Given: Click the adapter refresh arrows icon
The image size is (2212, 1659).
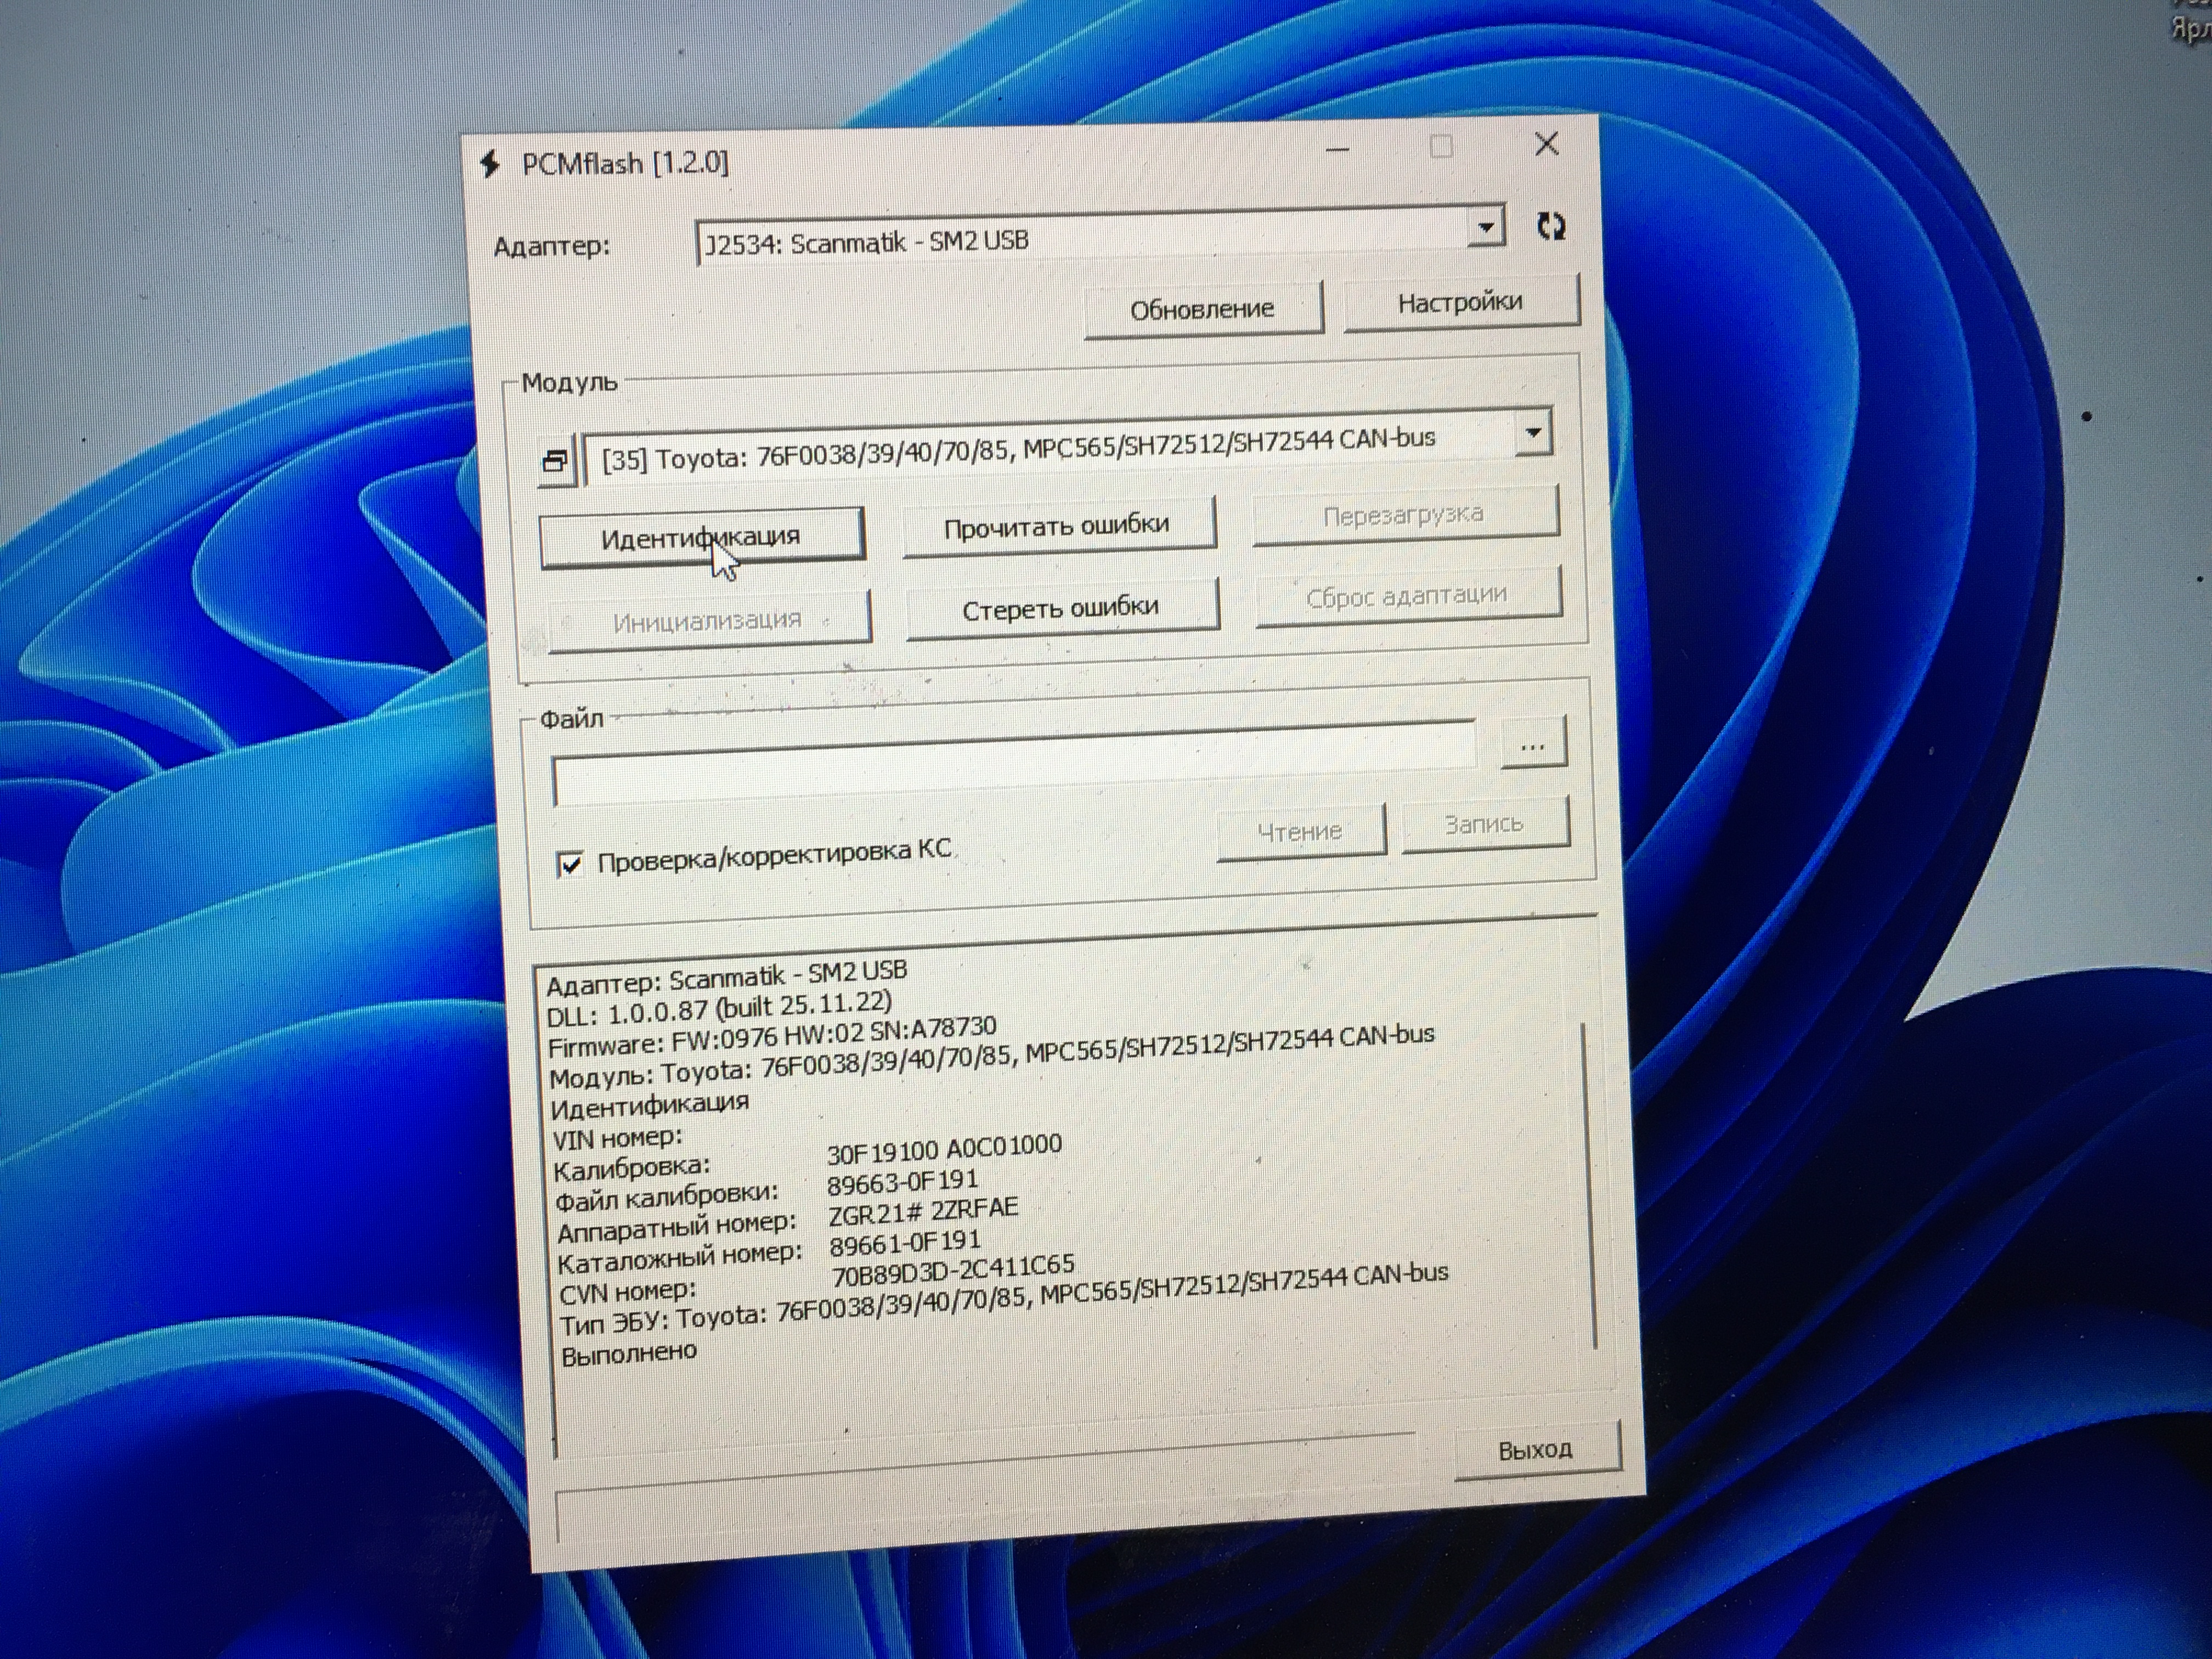Looking at the screenshot, I should pos(1550,226).
